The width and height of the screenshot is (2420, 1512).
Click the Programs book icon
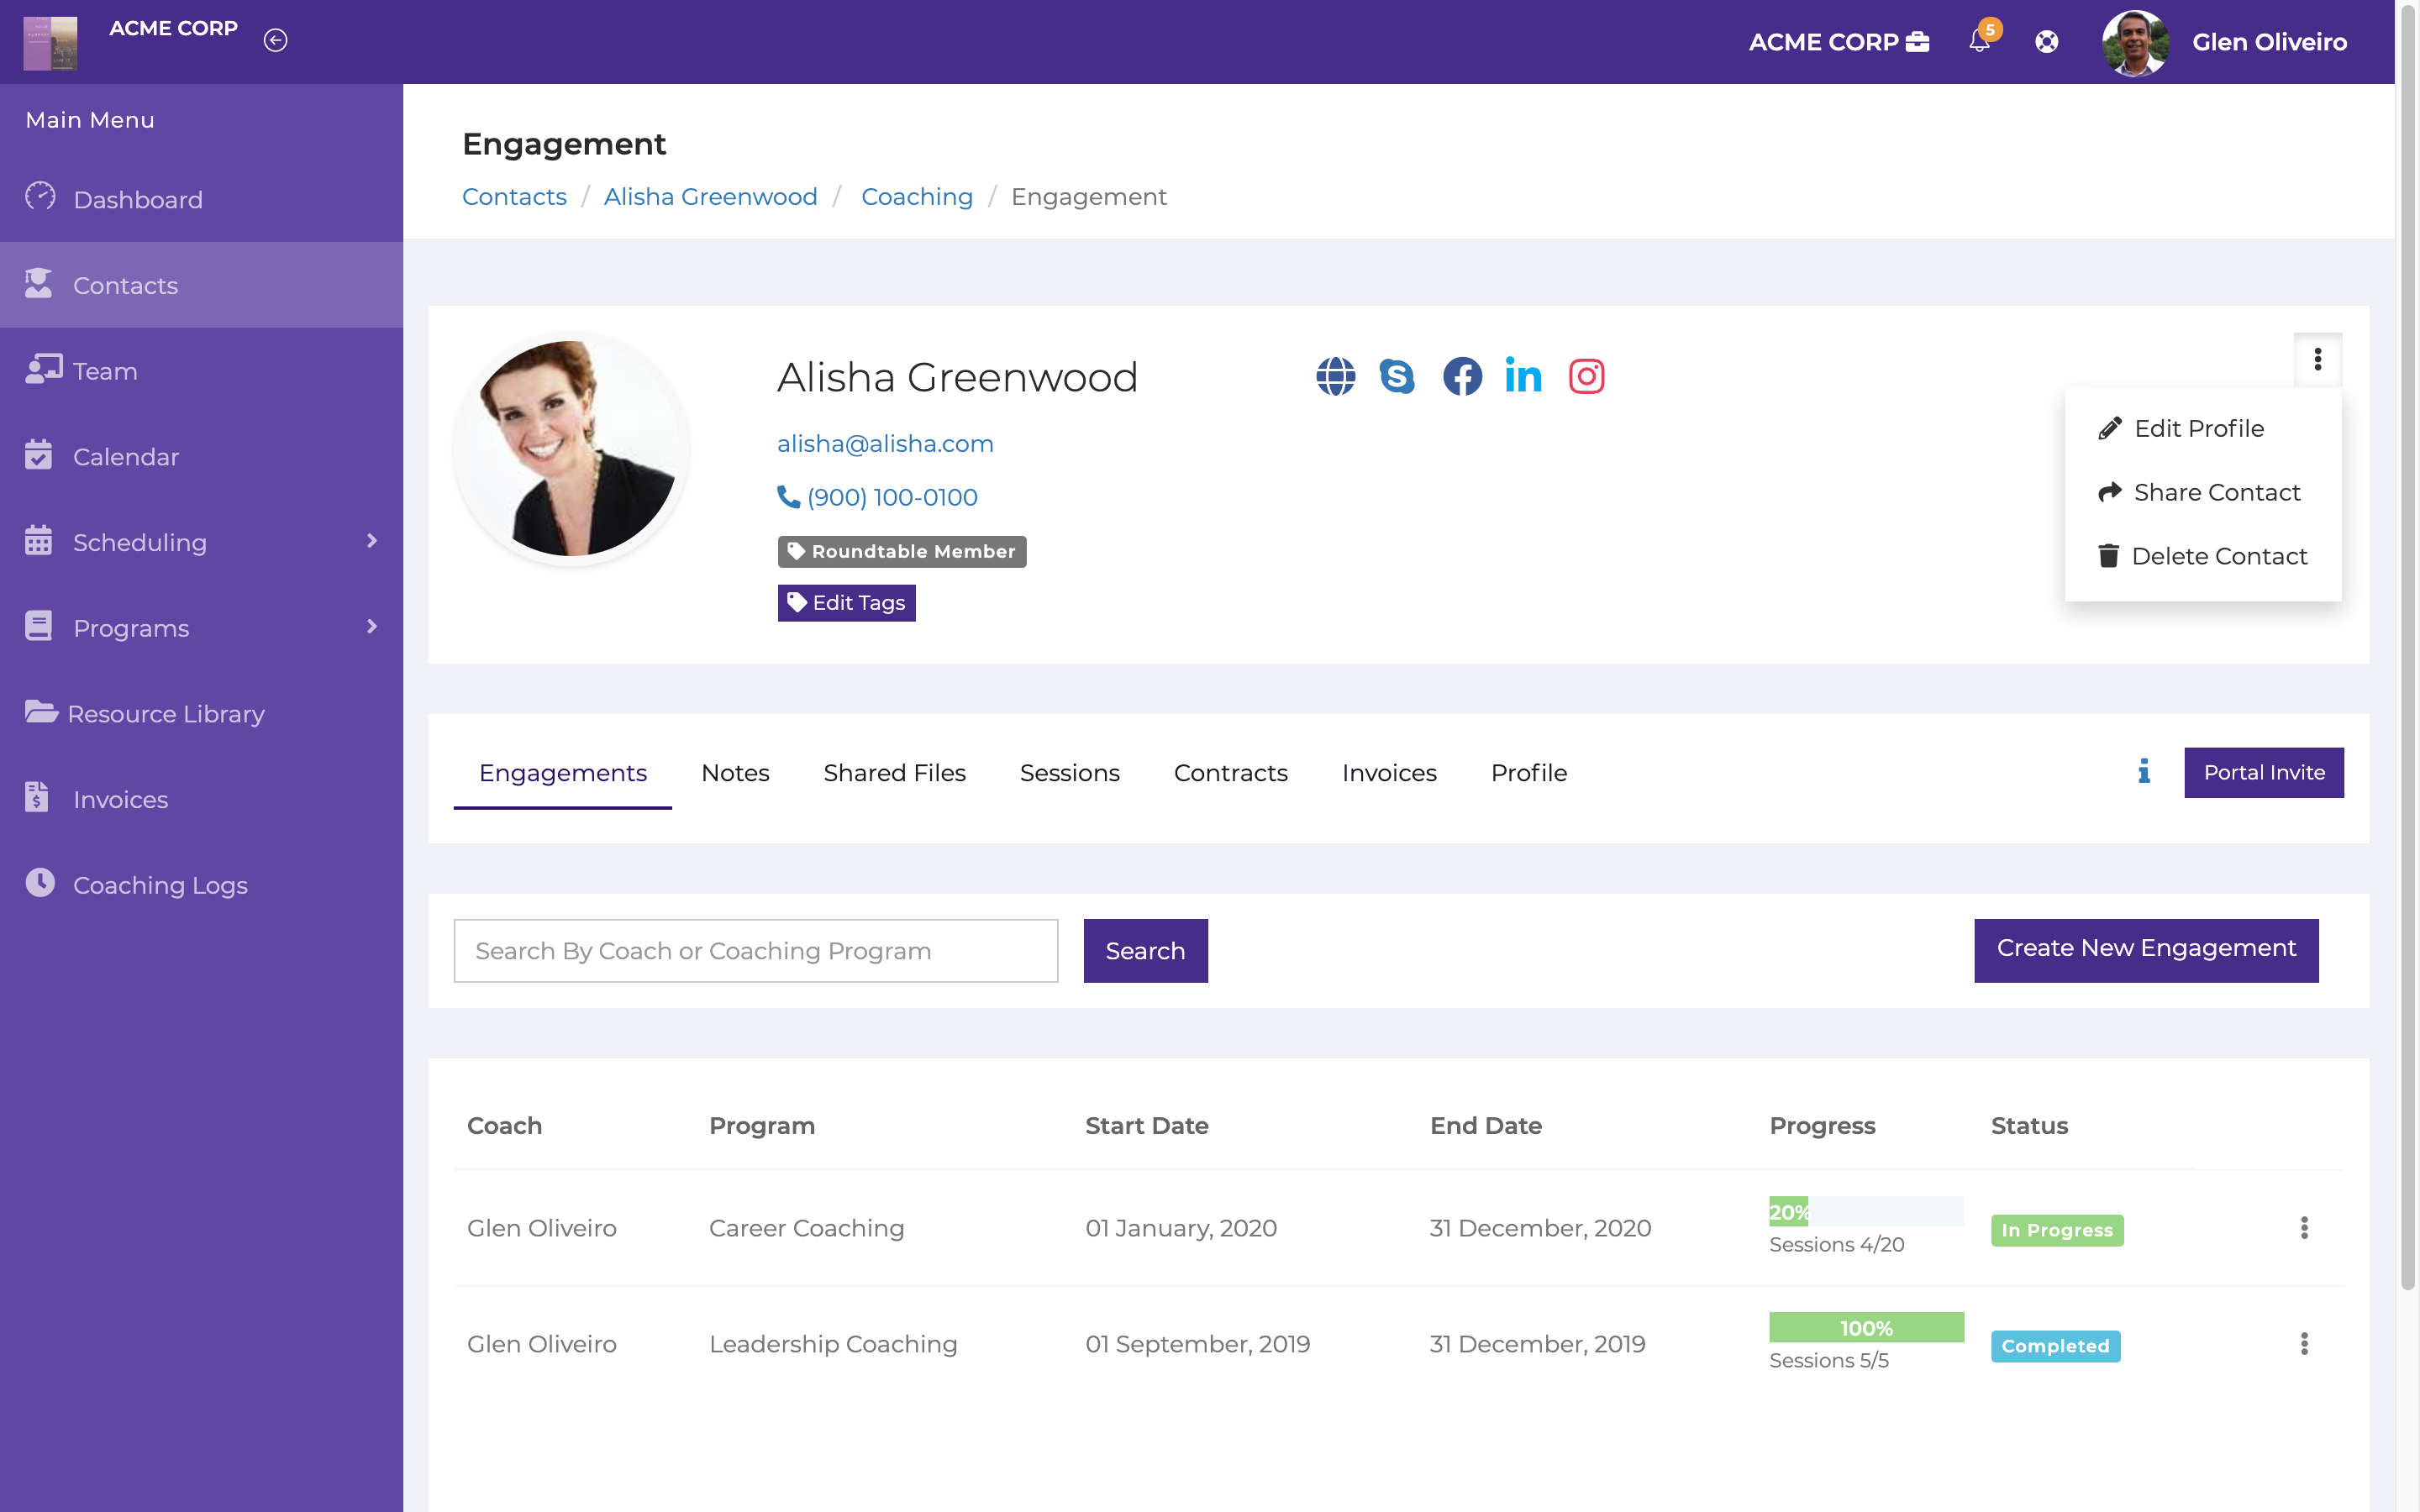(38, 626)
